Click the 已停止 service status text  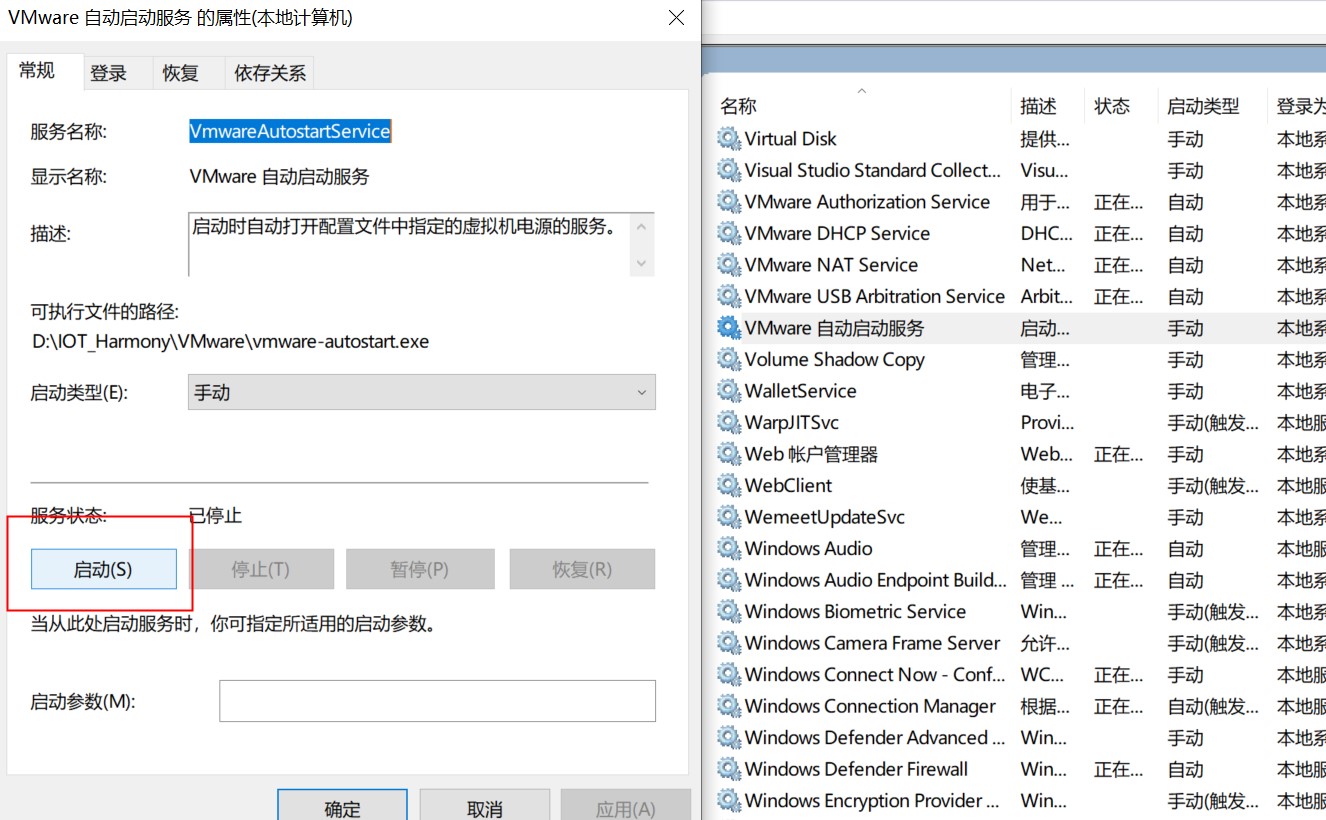[215, 516]
